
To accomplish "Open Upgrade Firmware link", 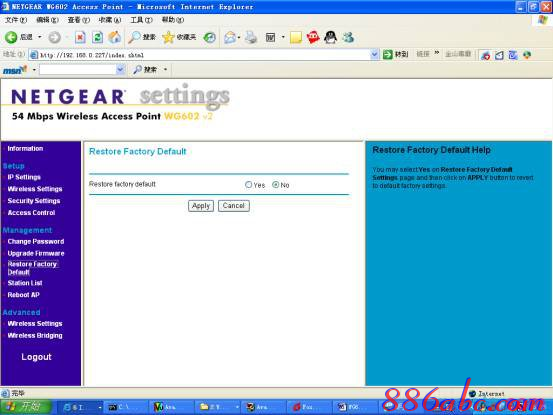I will pos(36,253).
